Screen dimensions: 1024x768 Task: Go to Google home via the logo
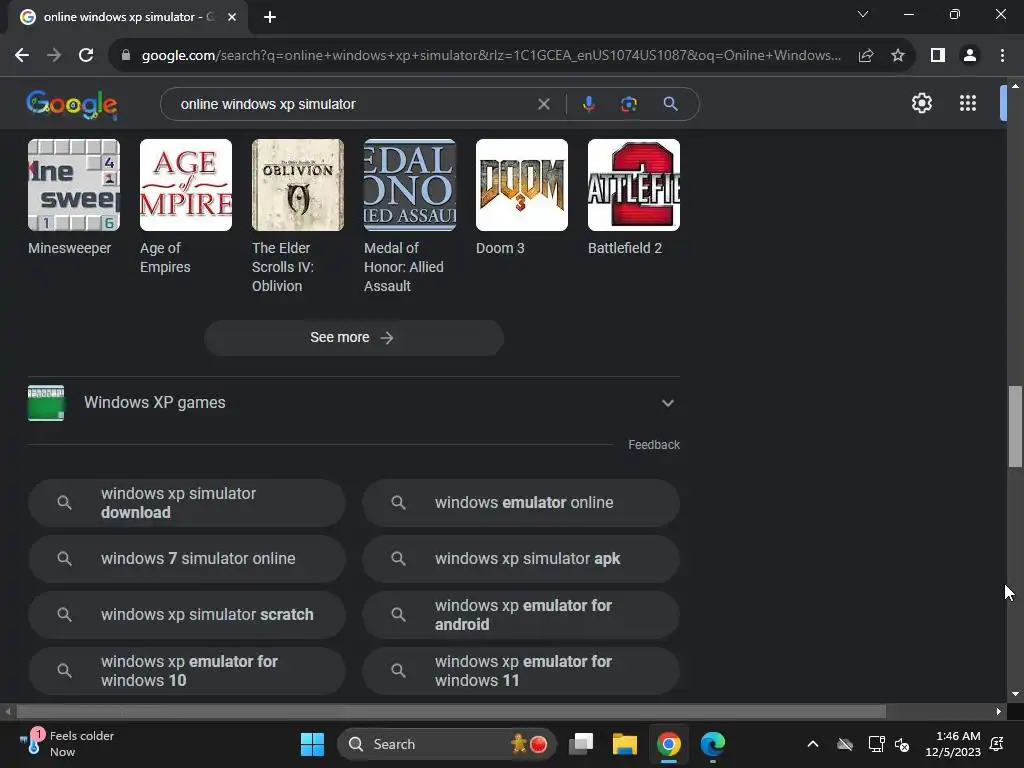(x=72, y=104)
